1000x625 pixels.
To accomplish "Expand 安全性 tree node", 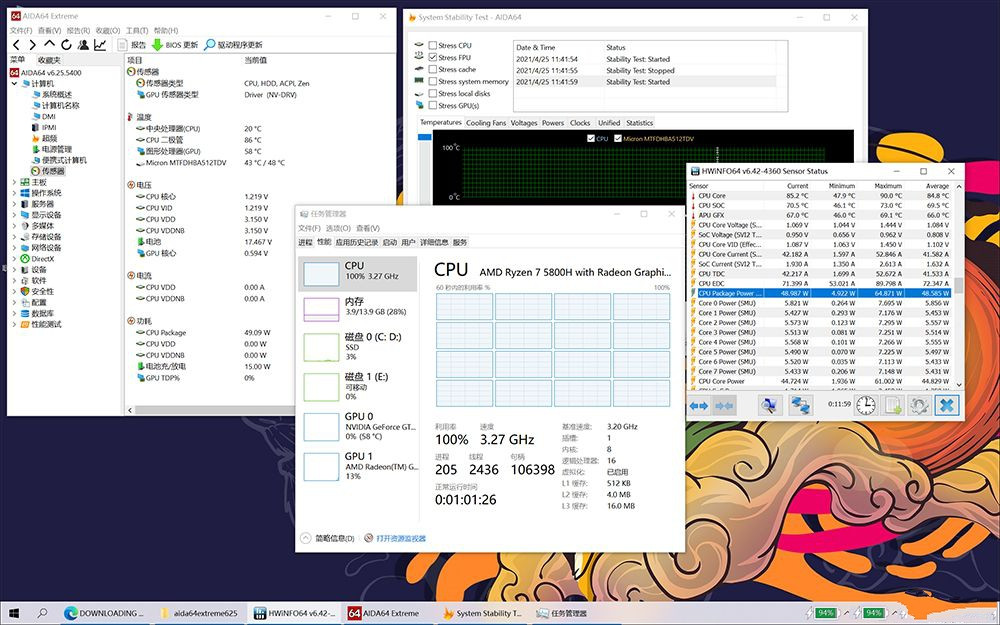I will tap(15, 291).
